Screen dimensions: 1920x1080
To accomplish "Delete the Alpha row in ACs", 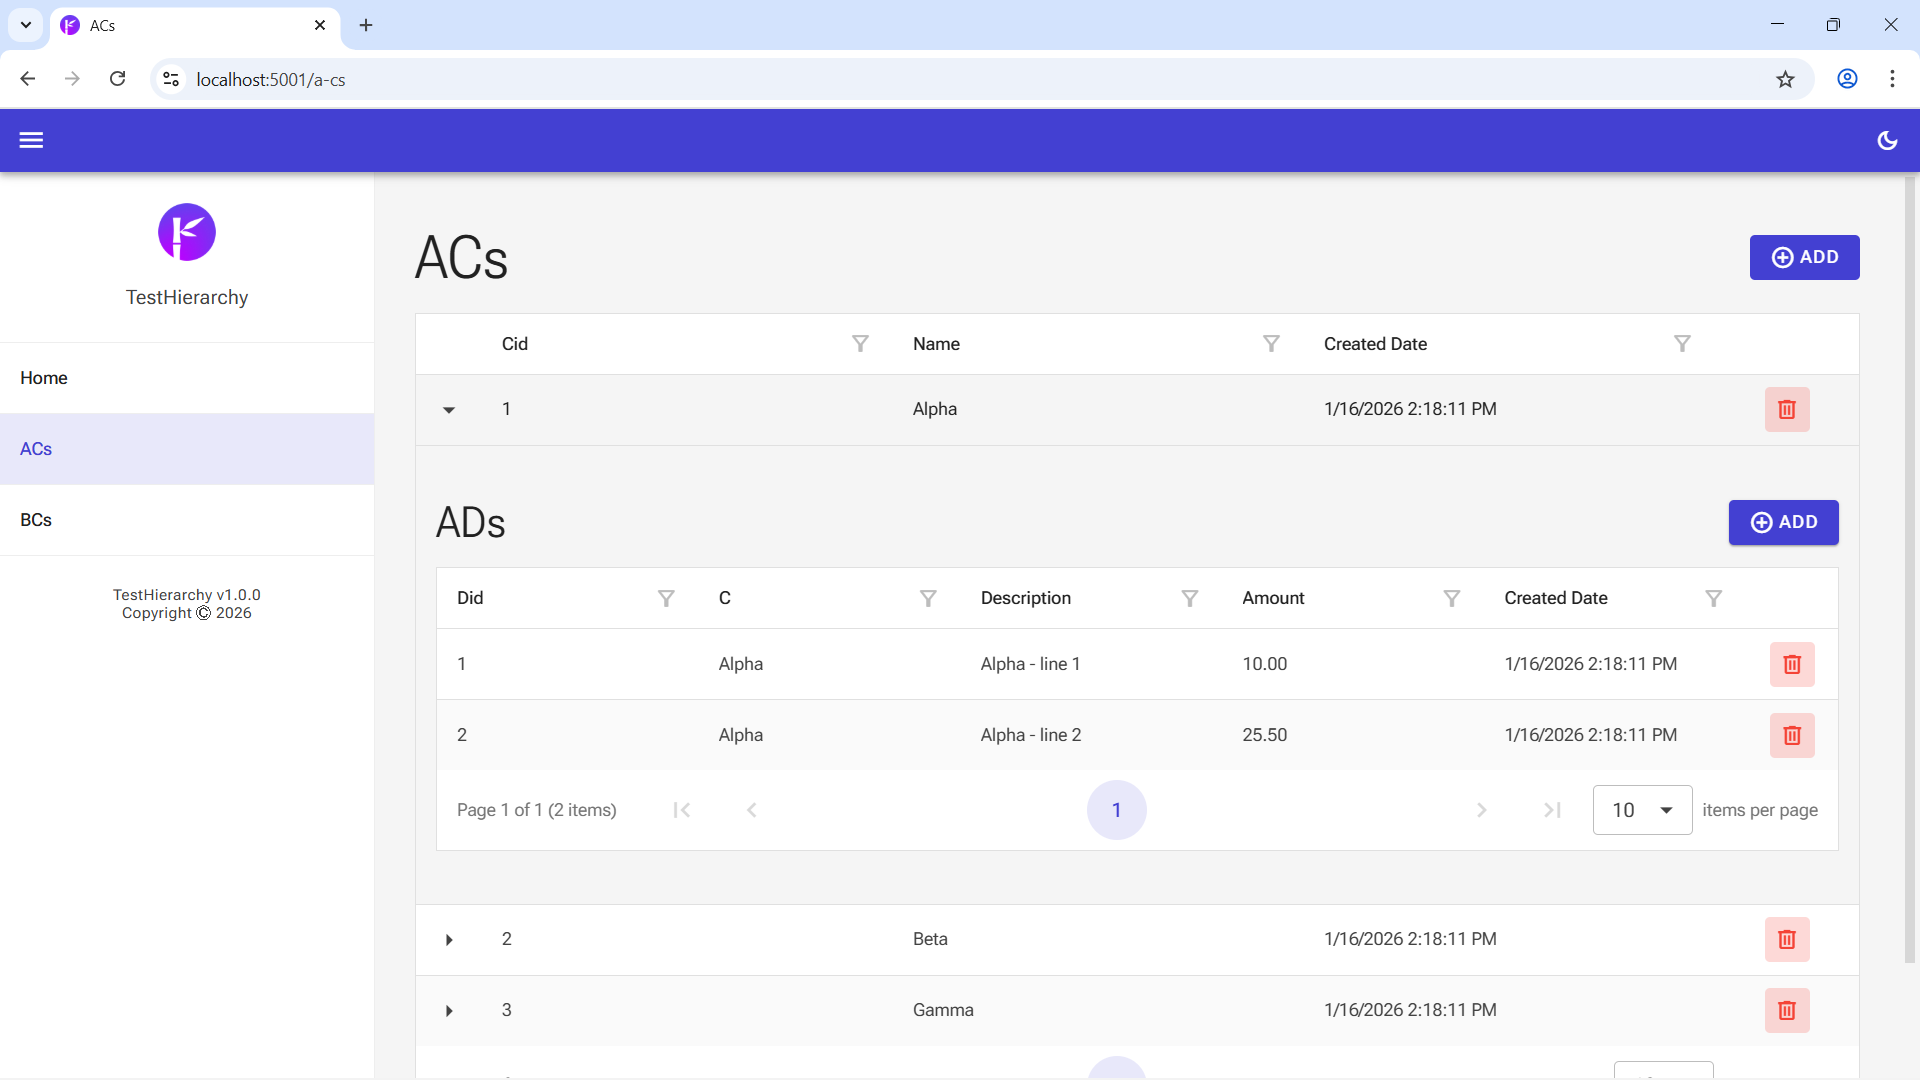I will (x=1786, y=409).
